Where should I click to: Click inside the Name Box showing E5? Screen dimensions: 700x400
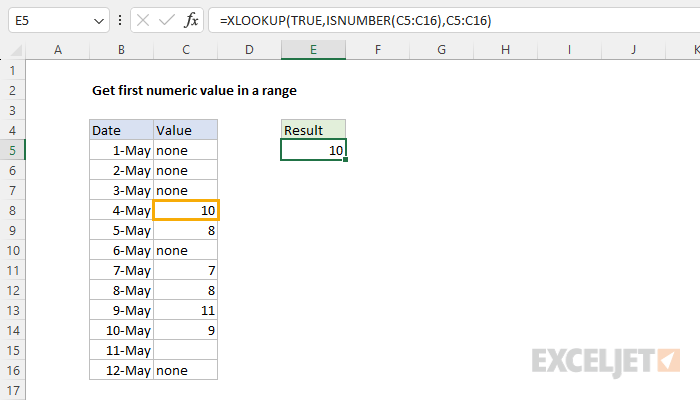[x=45, y=21]
